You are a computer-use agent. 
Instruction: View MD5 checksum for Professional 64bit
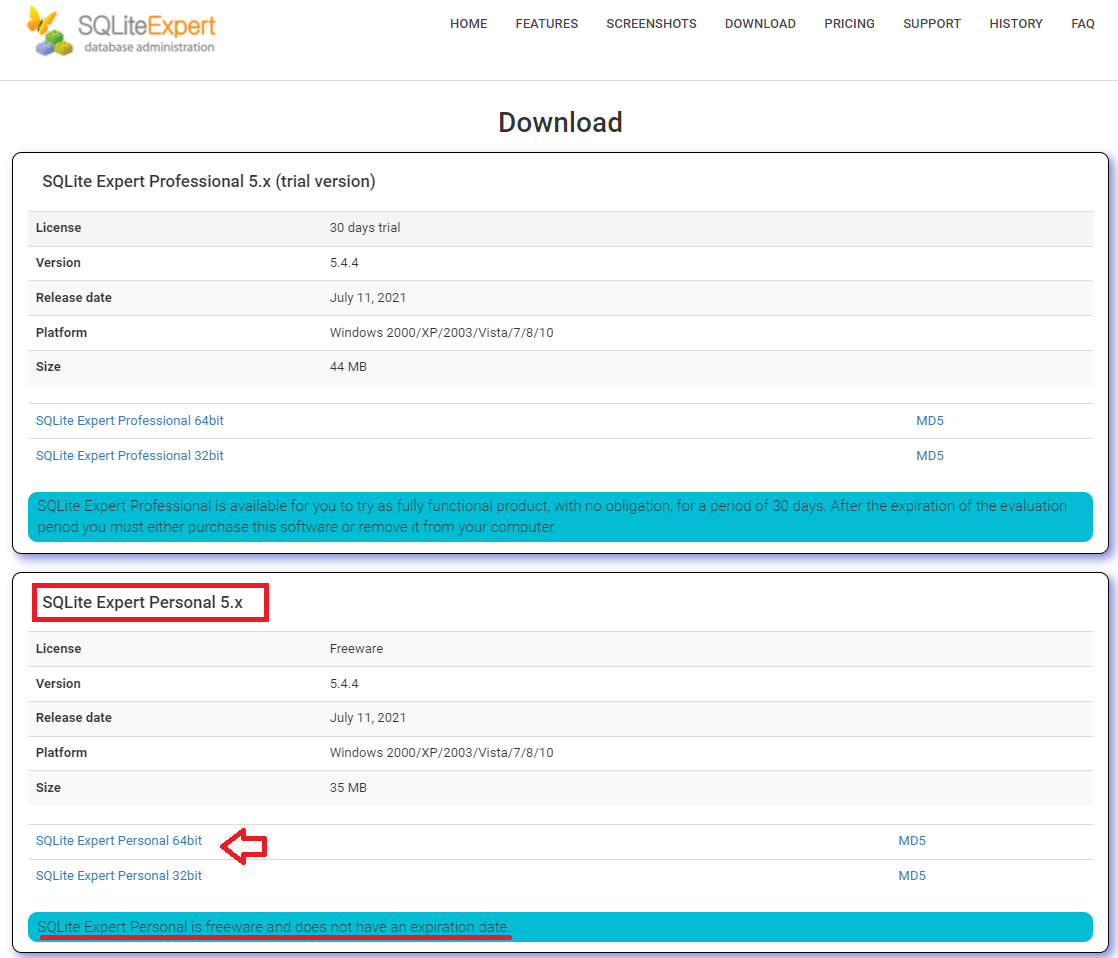tap(929, 420)
